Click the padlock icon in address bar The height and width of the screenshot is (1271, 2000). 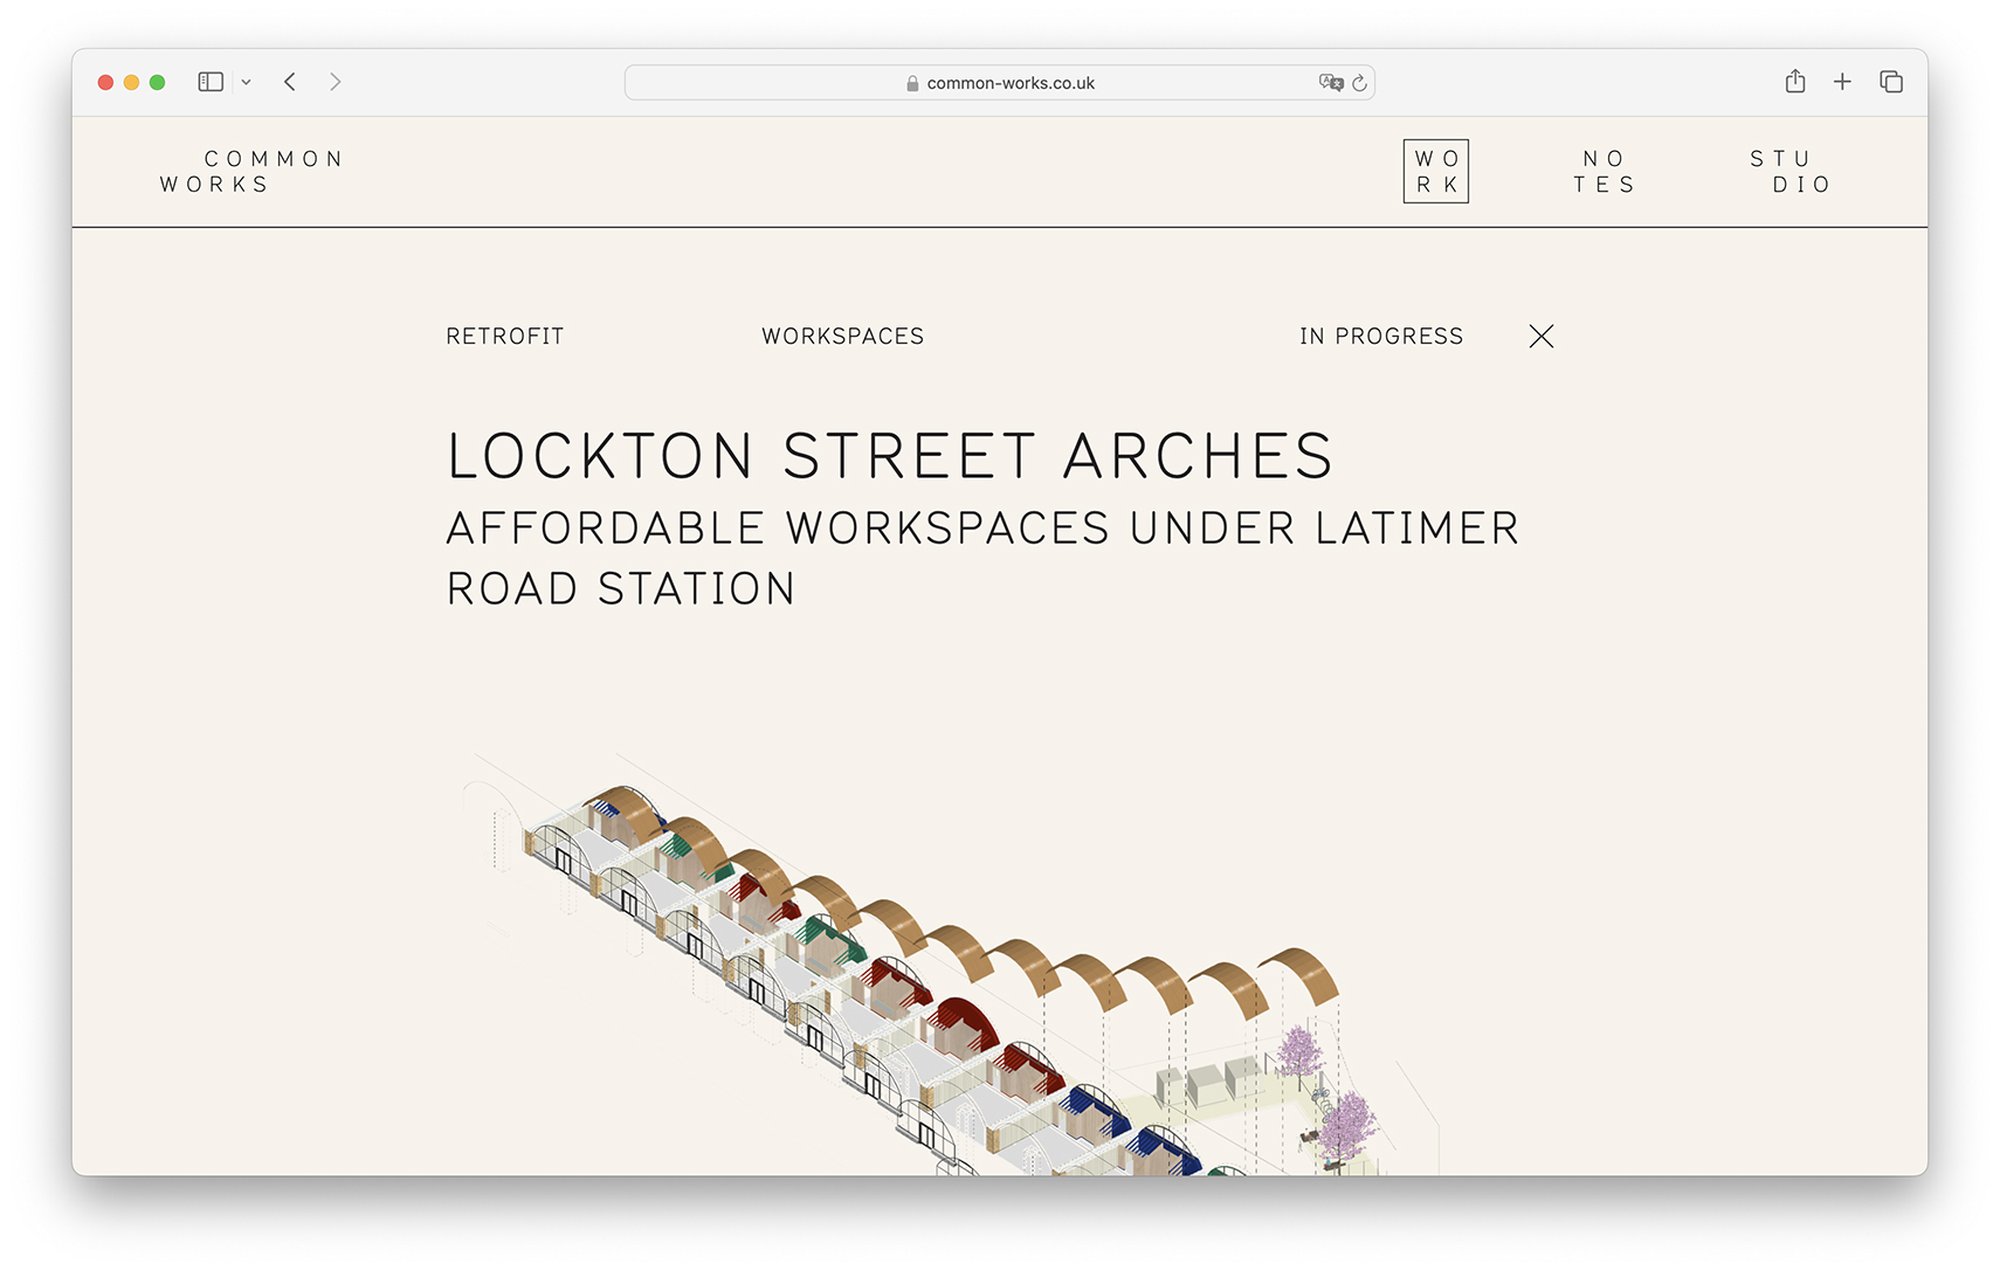[x=912, y=84]
